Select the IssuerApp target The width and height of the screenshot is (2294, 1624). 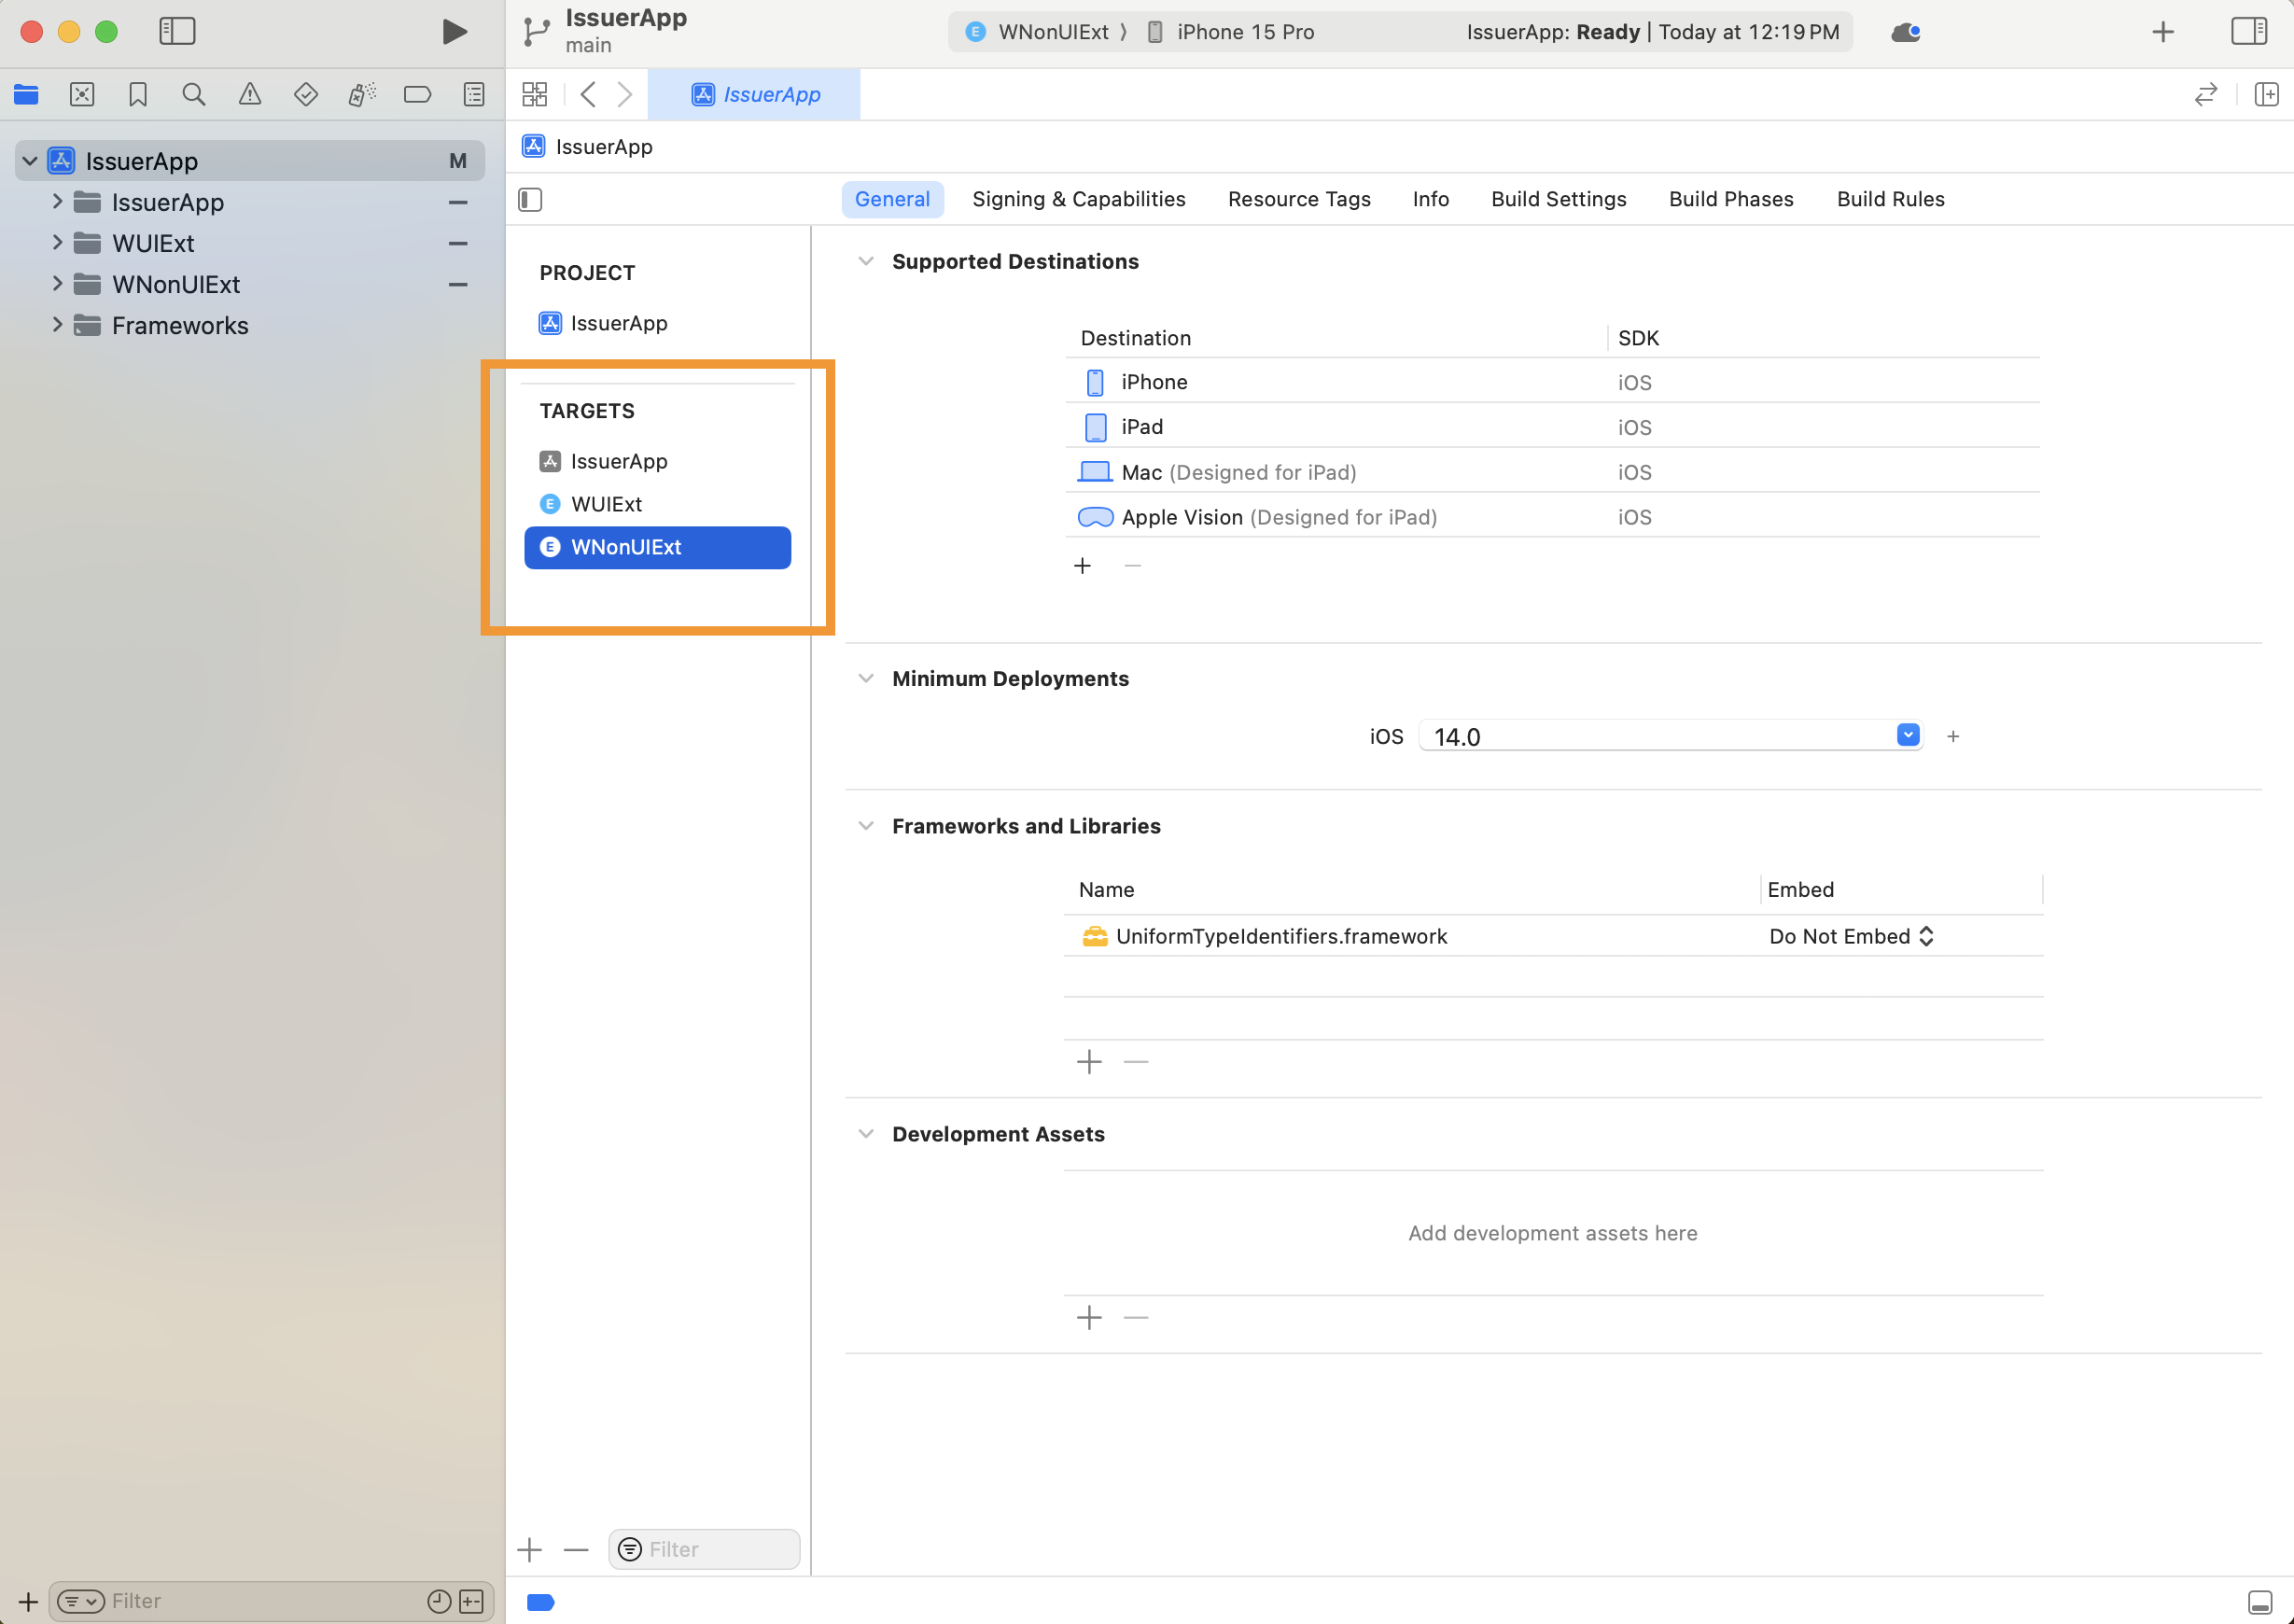657,461
